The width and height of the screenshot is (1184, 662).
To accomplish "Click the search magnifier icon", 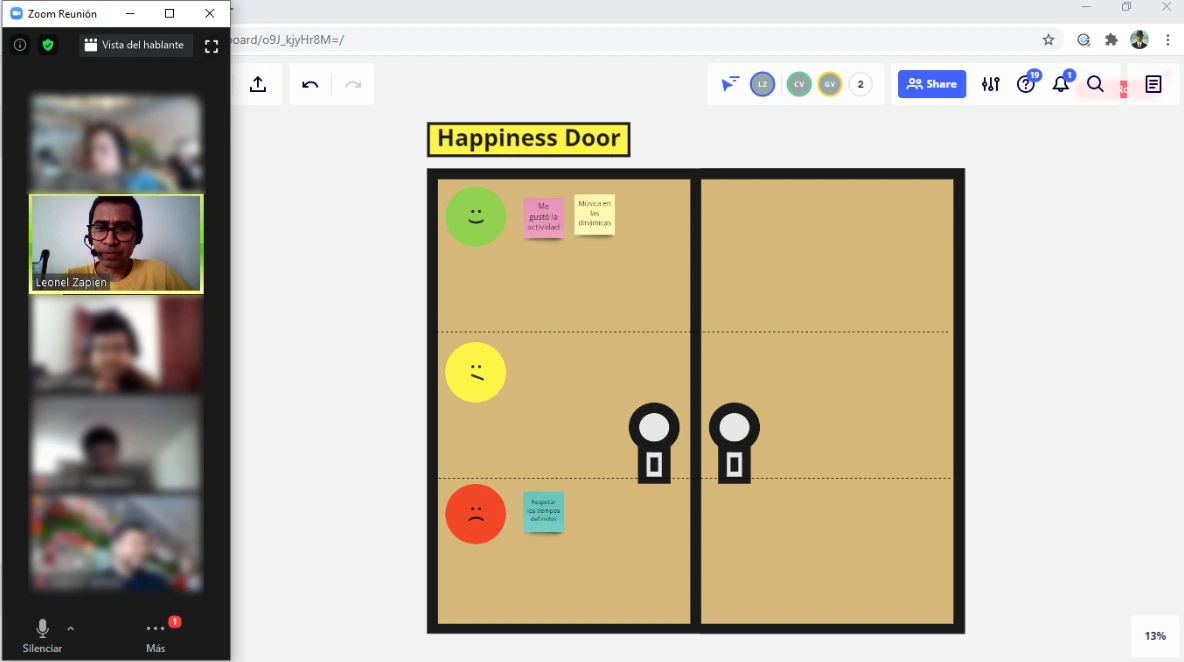I will (1095, 84).
